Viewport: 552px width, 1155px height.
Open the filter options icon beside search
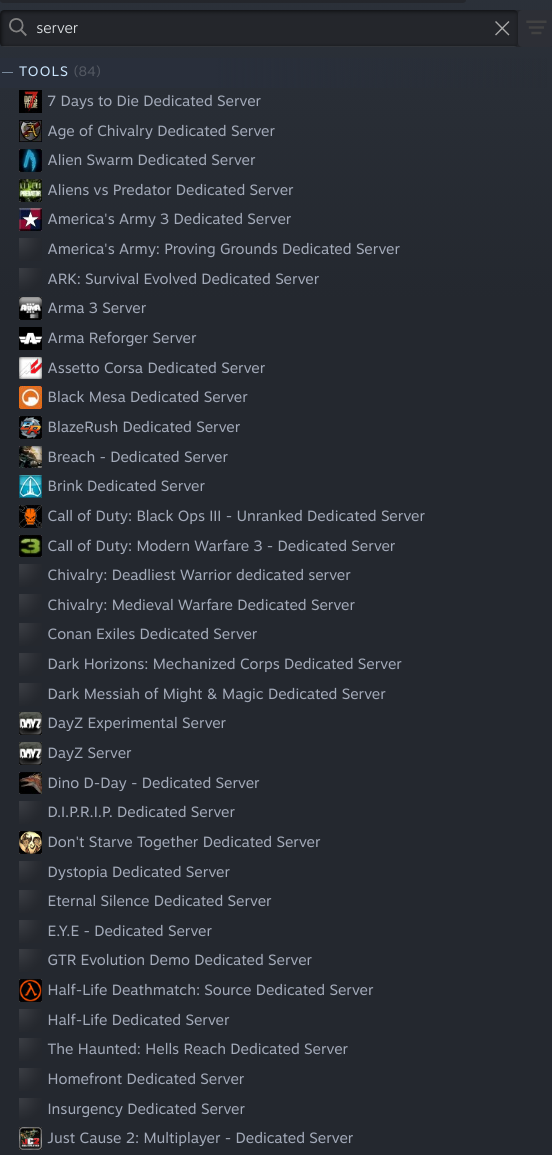pyautogui.click(x=536, y=28)
